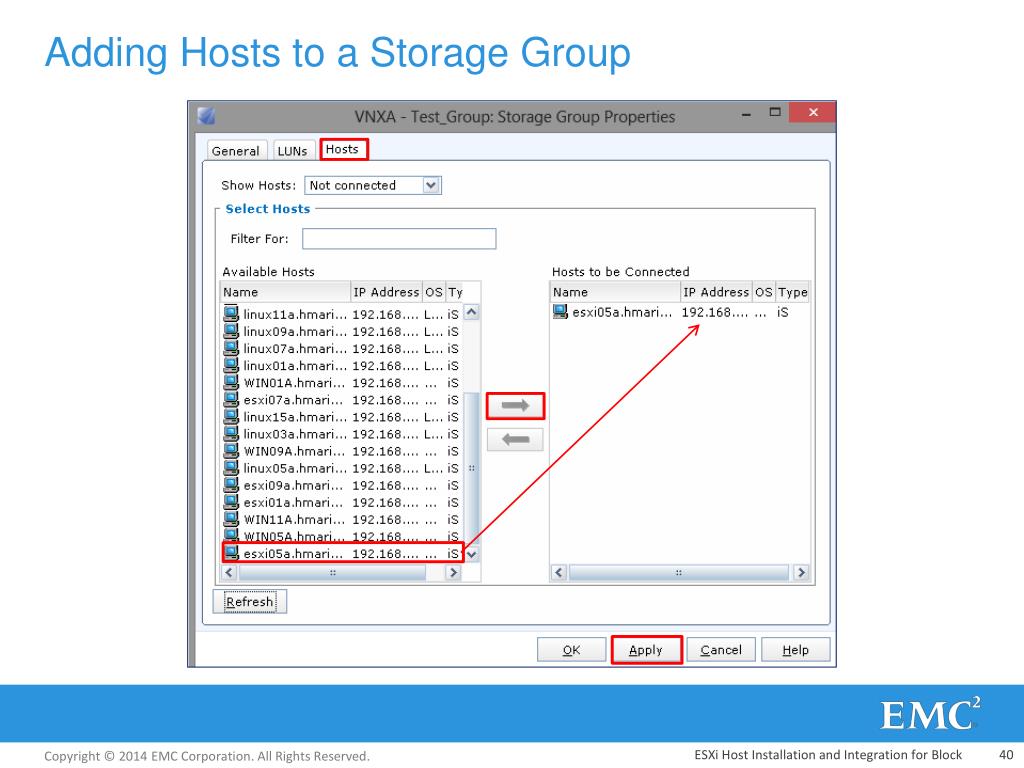The width and height of the screenshot is (1024, 768).
Task: Select the linux01a.hmari host row
Action: click(342, 365)
